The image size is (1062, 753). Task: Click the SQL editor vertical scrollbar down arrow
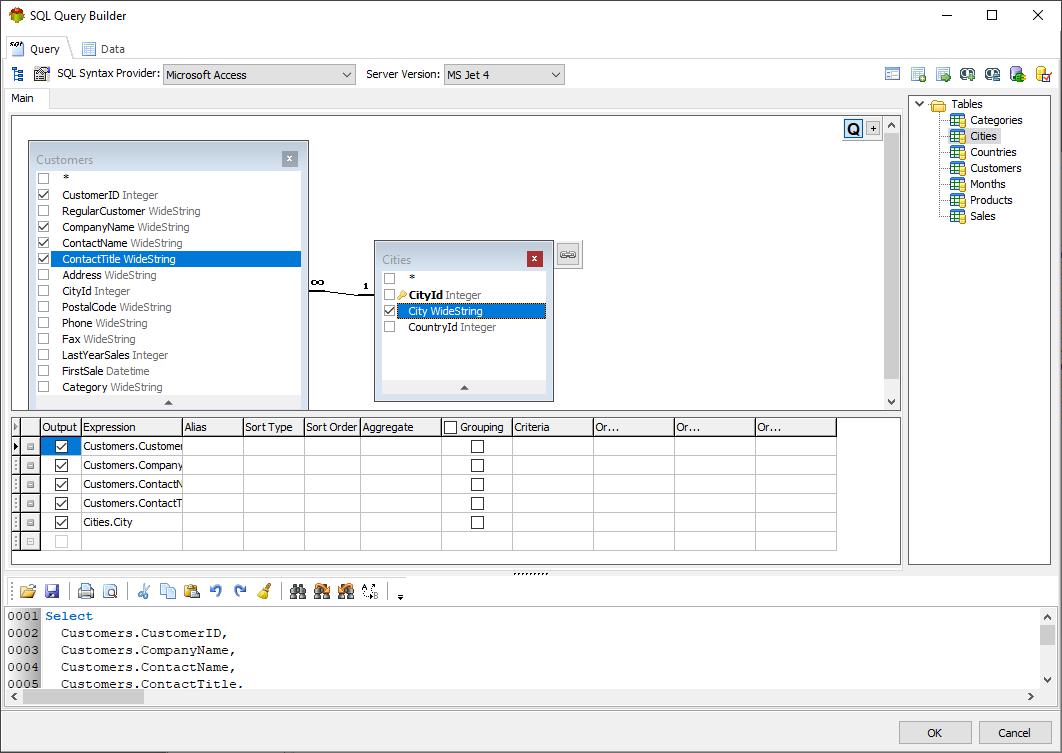coord(1047,679)
